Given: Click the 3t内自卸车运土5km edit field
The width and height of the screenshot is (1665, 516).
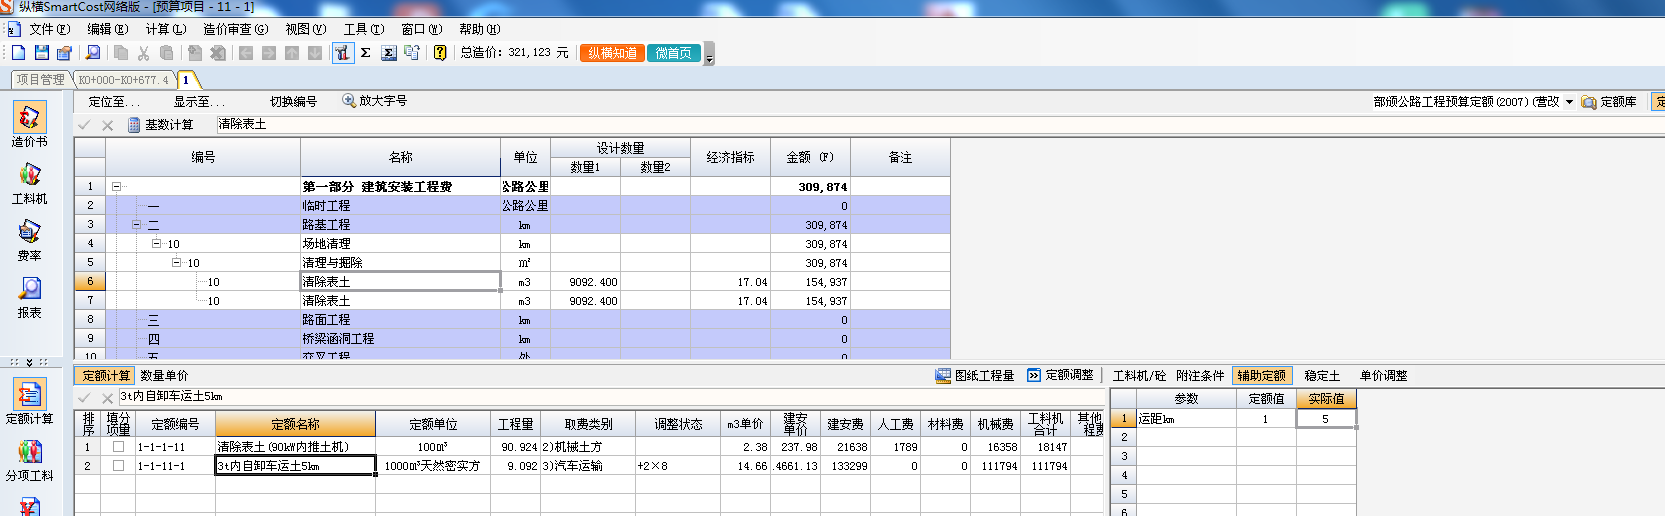Looking at the screenshot, I should click(610, 397).
